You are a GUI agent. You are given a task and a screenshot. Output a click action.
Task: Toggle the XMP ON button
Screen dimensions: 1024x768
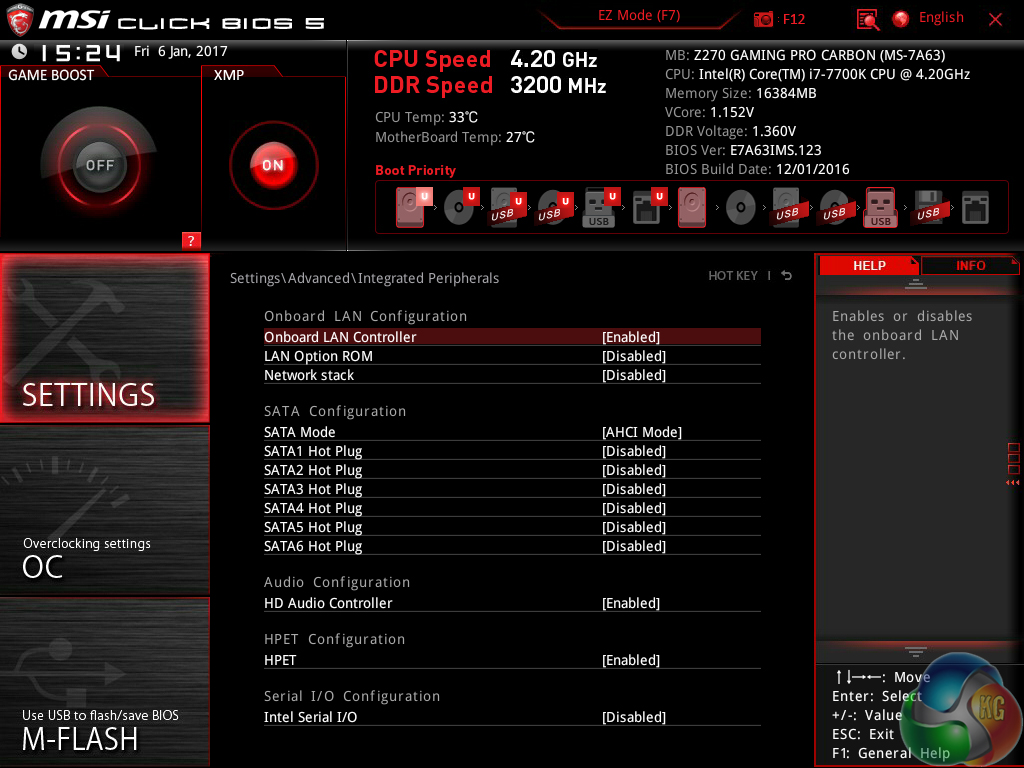coord(273,165)
